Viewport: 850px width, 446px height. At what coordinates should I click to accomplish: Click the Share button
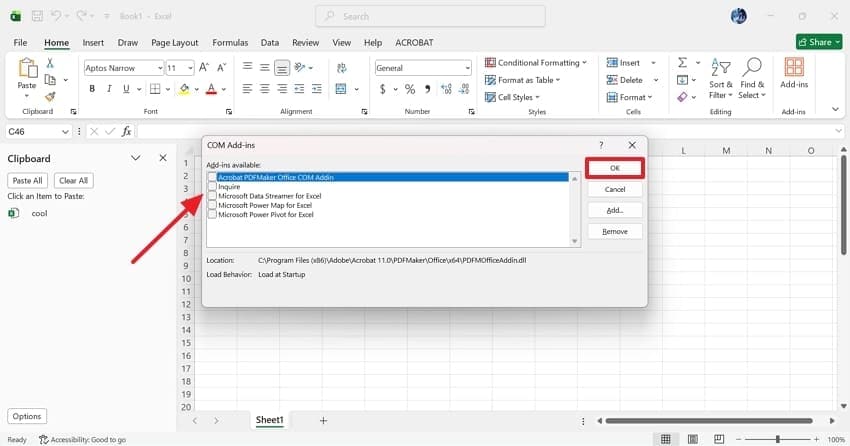pyautogui.click(x=819, y=42)
